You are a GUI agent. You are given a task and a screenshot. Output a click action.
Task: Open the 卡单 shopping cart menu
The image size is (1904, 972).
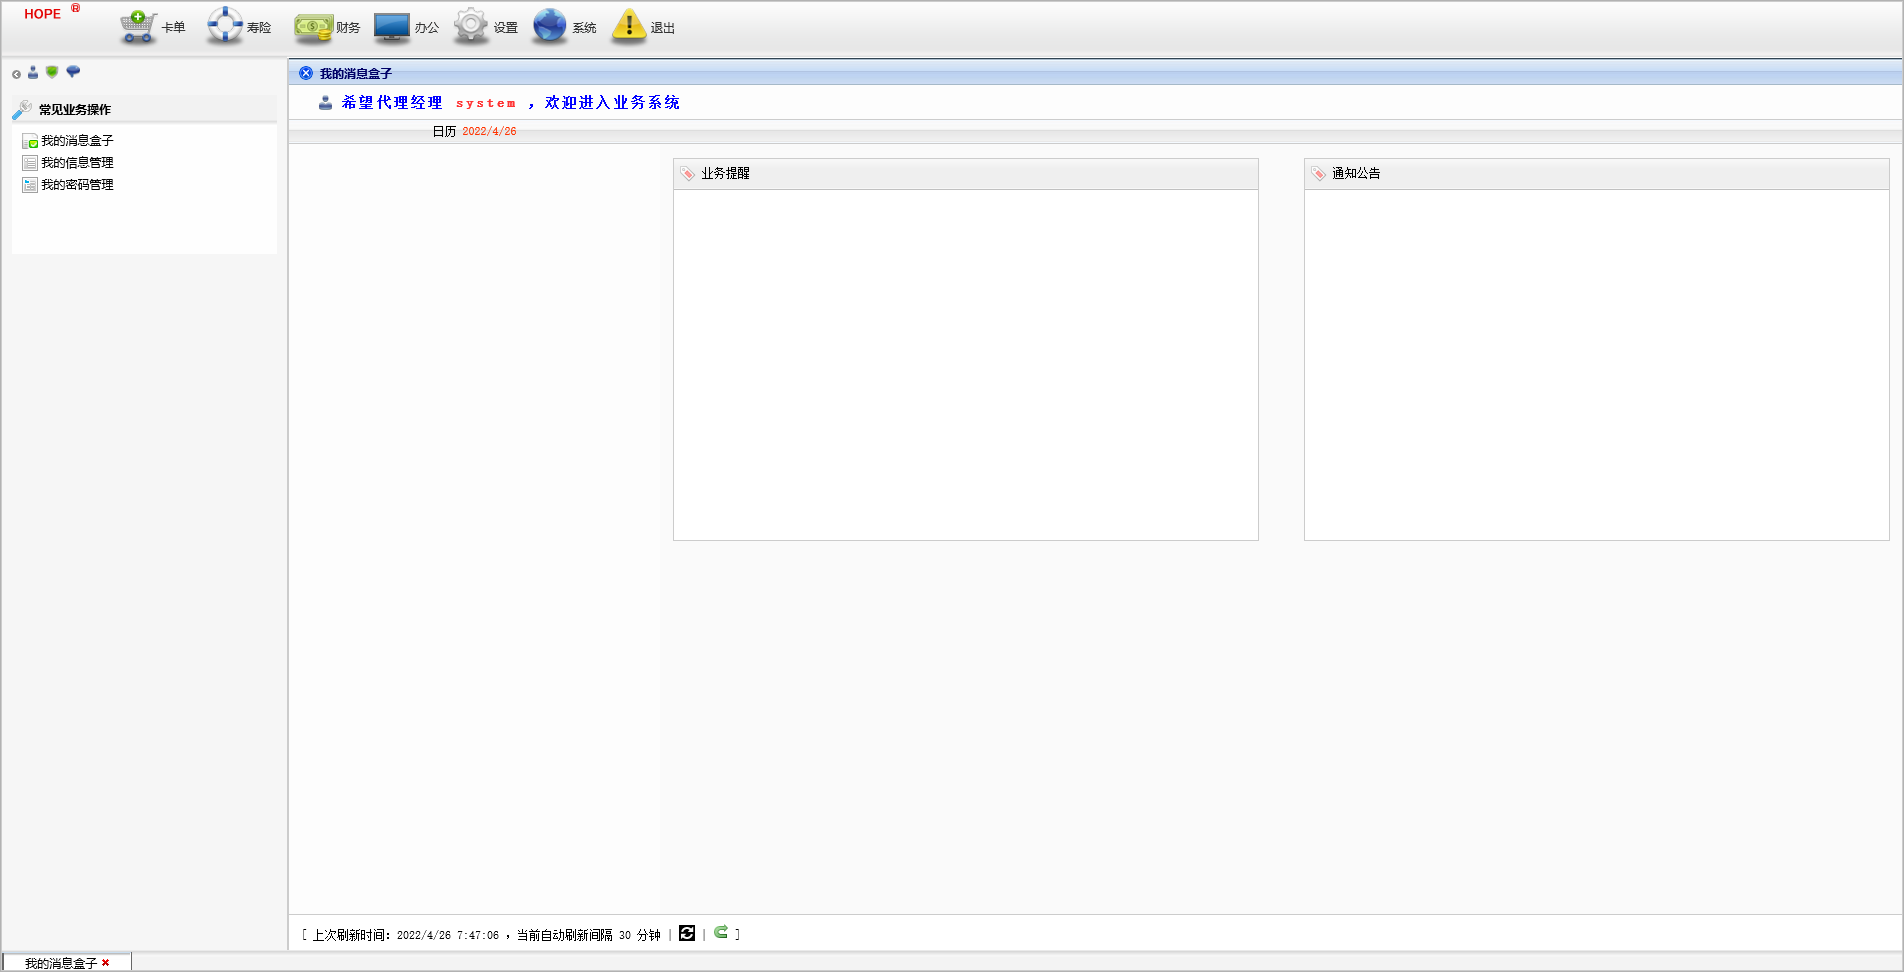click(152, 27)
